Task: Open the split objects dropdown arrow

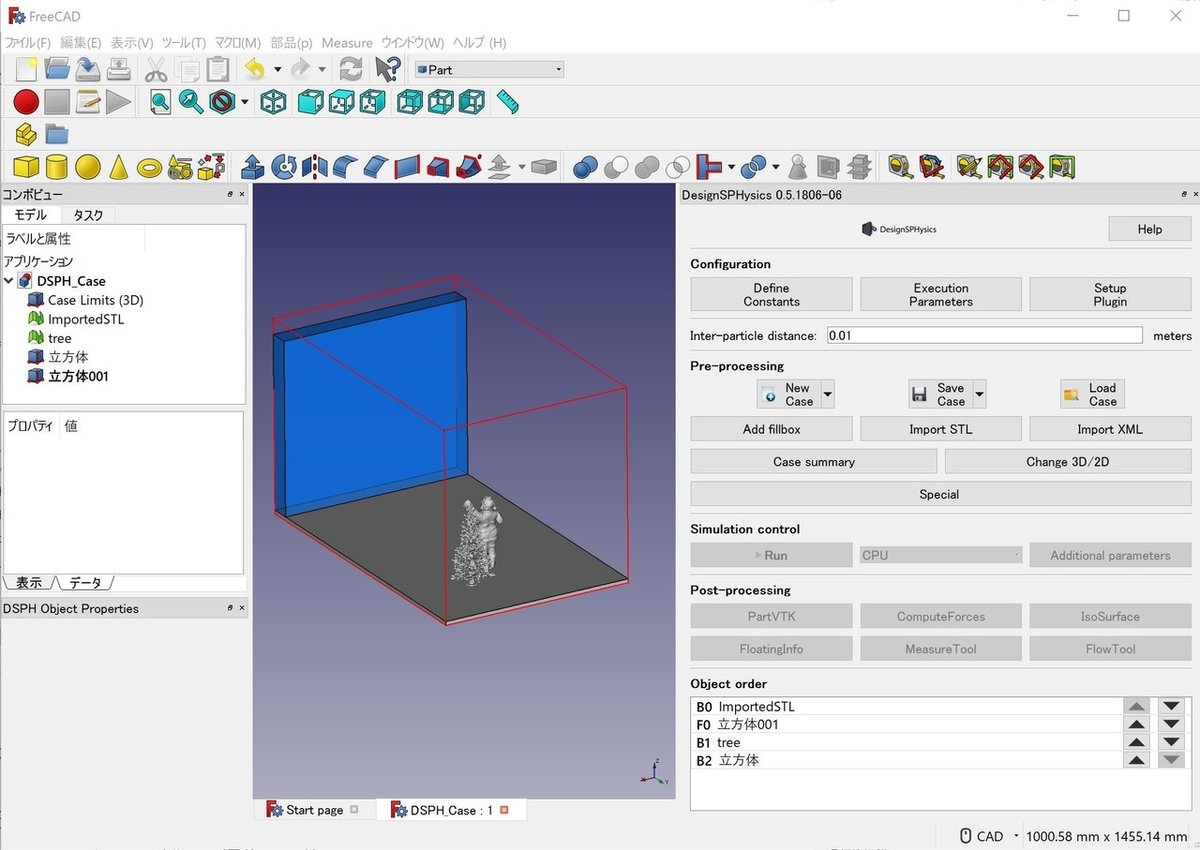Action: tap(775, 167)
